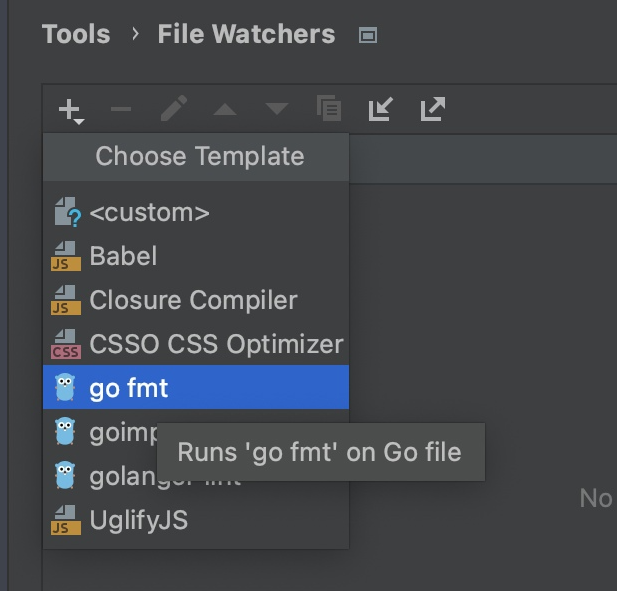Open the add watcher plus dropdown
Screen dimensions: 617x591
(x=70, y=109)
